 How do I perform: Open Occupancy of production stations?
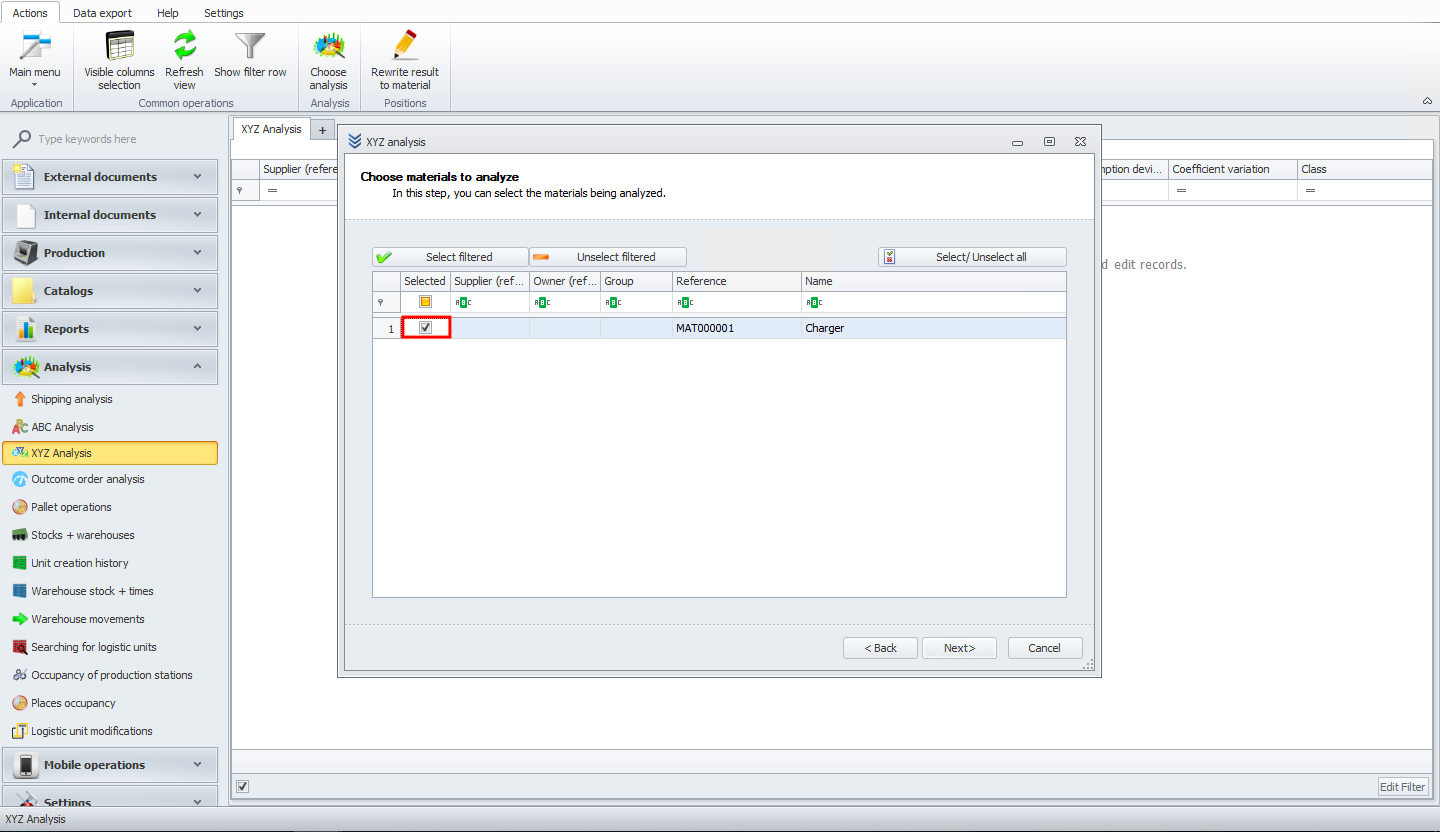111,675
